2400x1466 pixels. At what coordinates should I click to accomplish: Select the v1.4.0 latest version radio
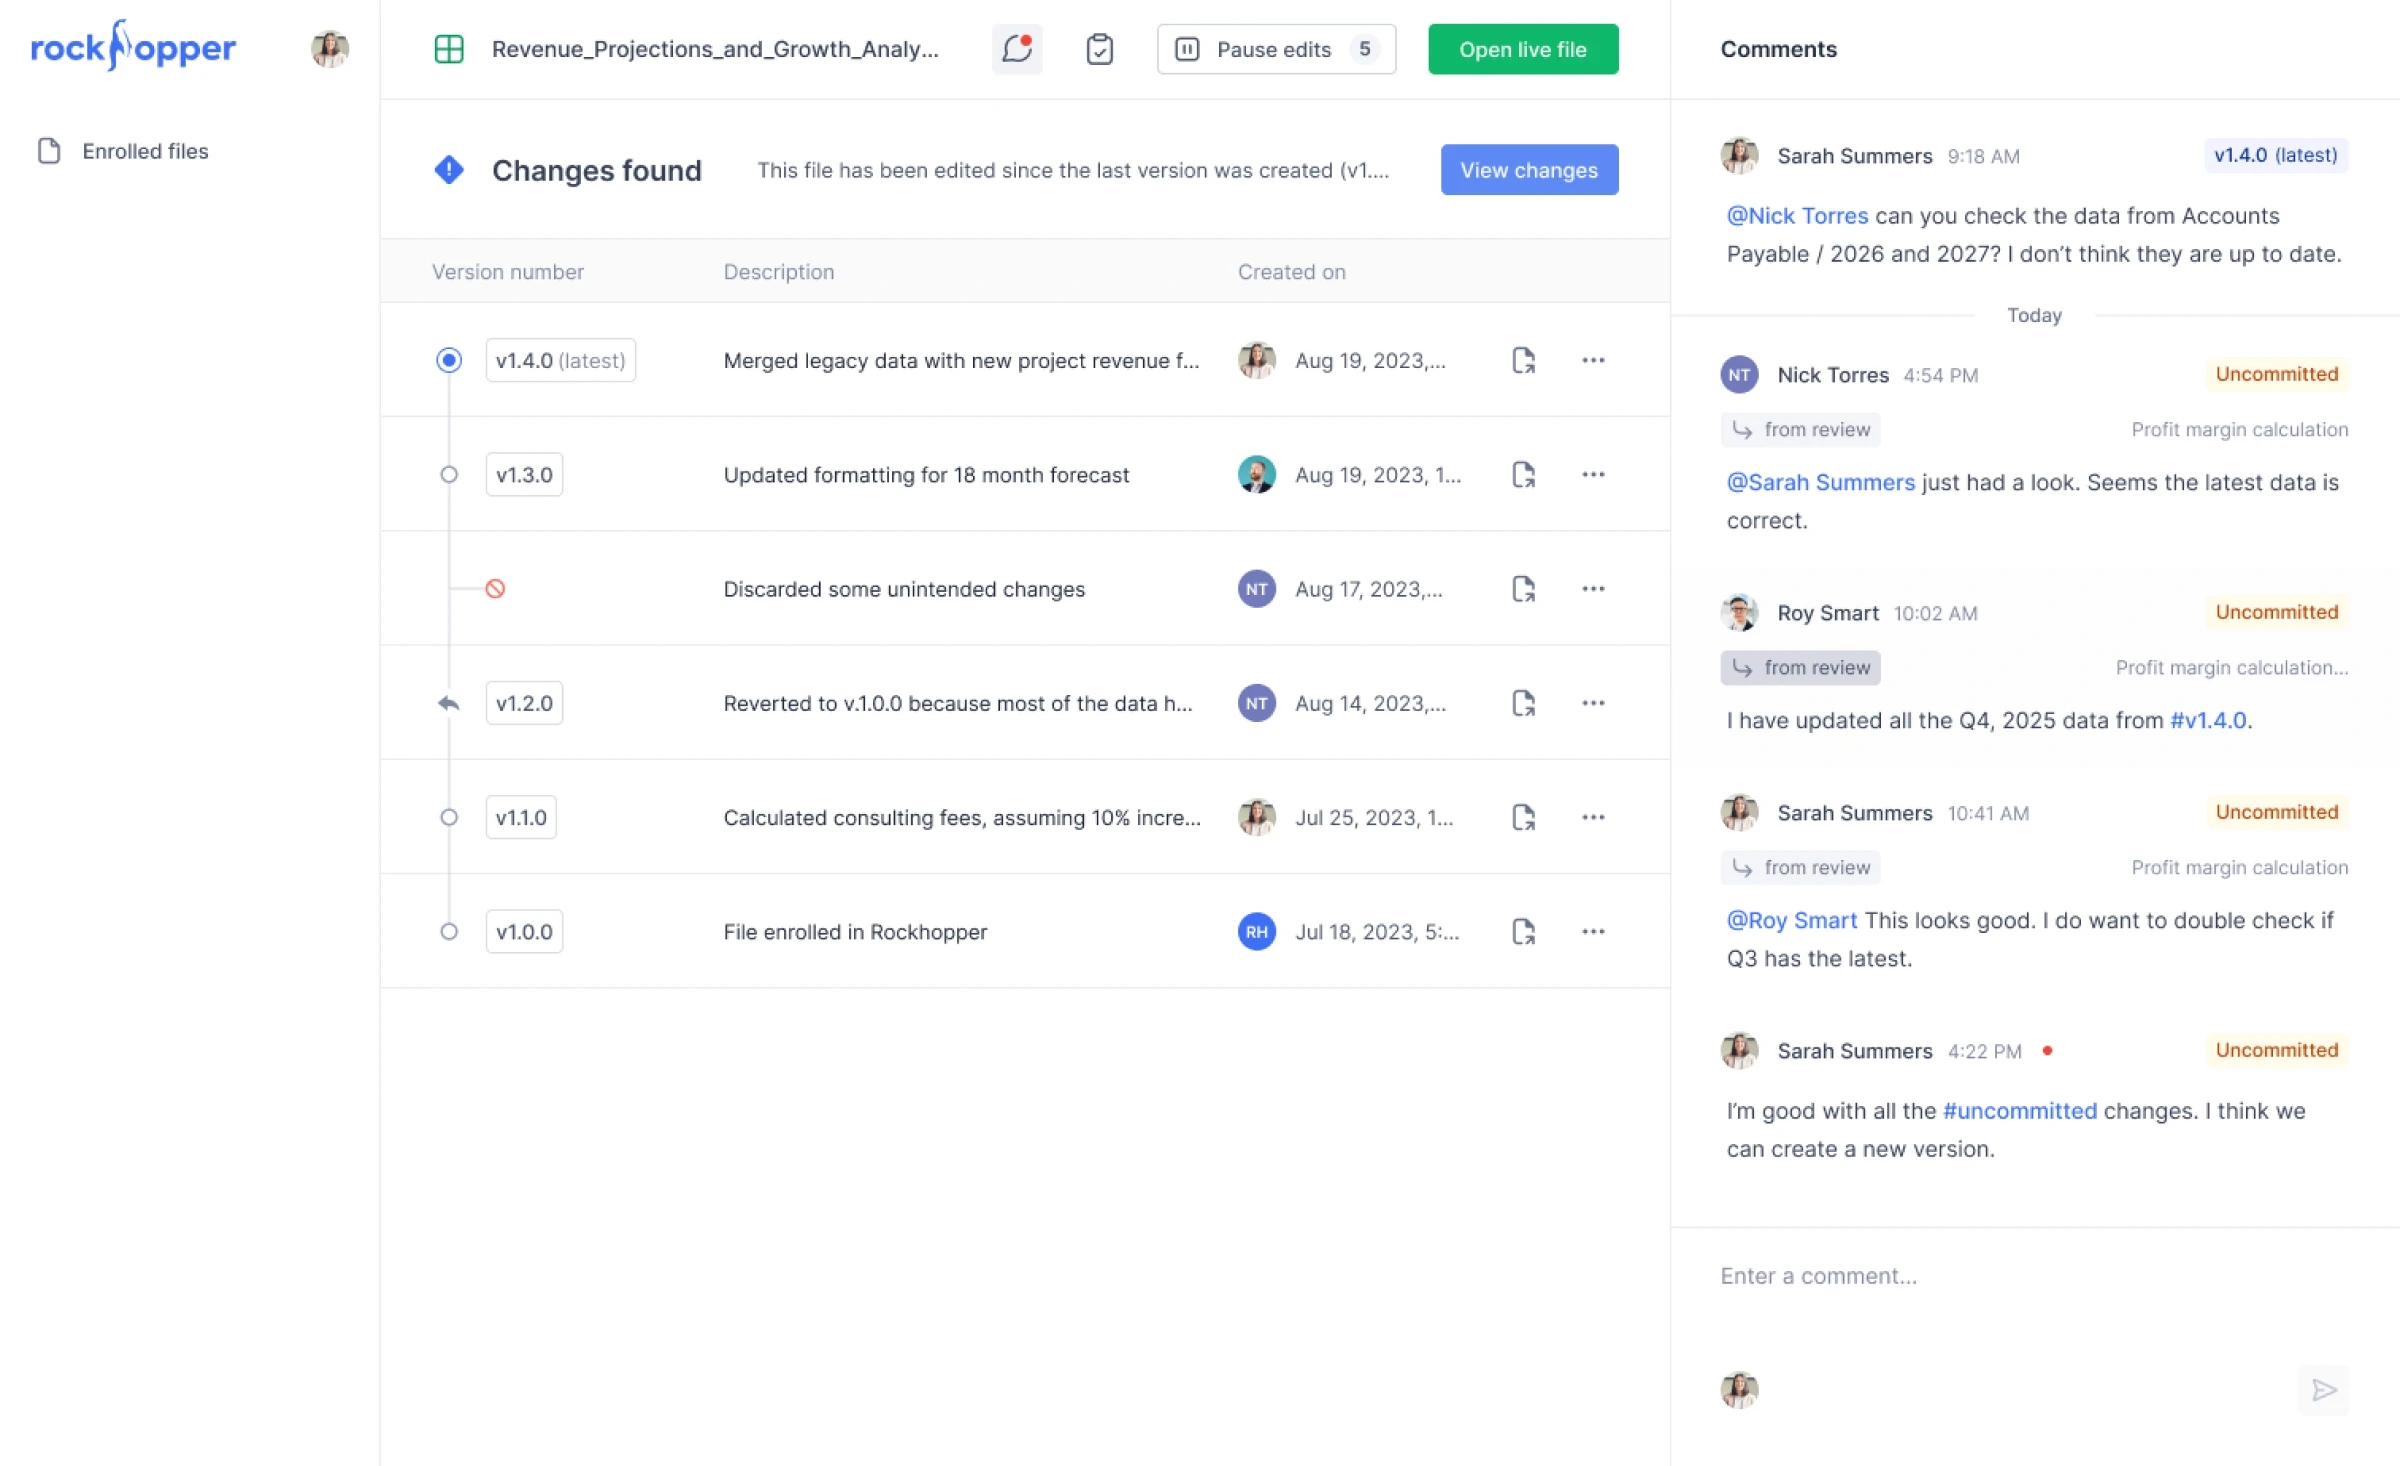pos(449,360)
